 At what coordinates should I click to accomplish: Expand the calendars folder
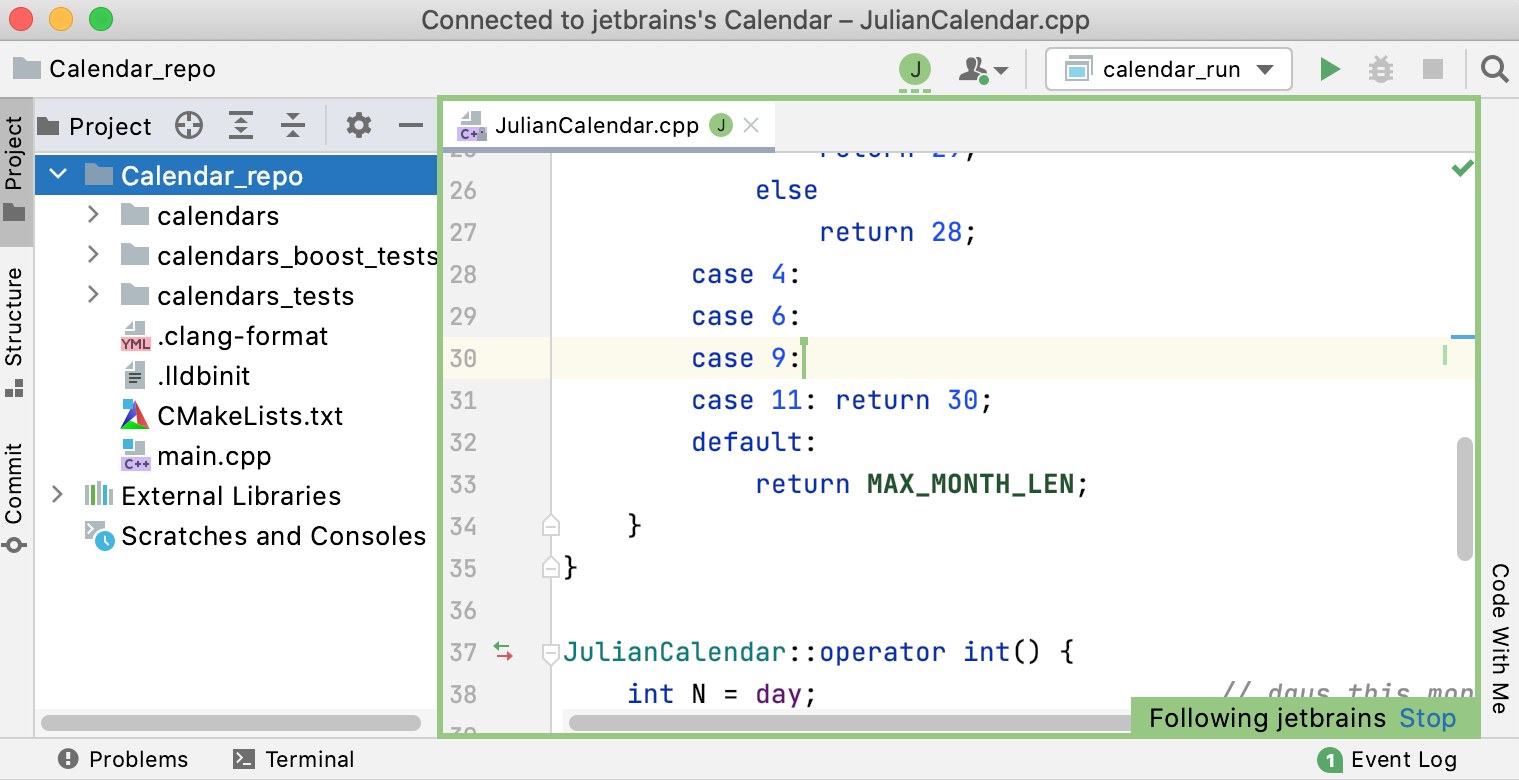click(x=93, y=215)
